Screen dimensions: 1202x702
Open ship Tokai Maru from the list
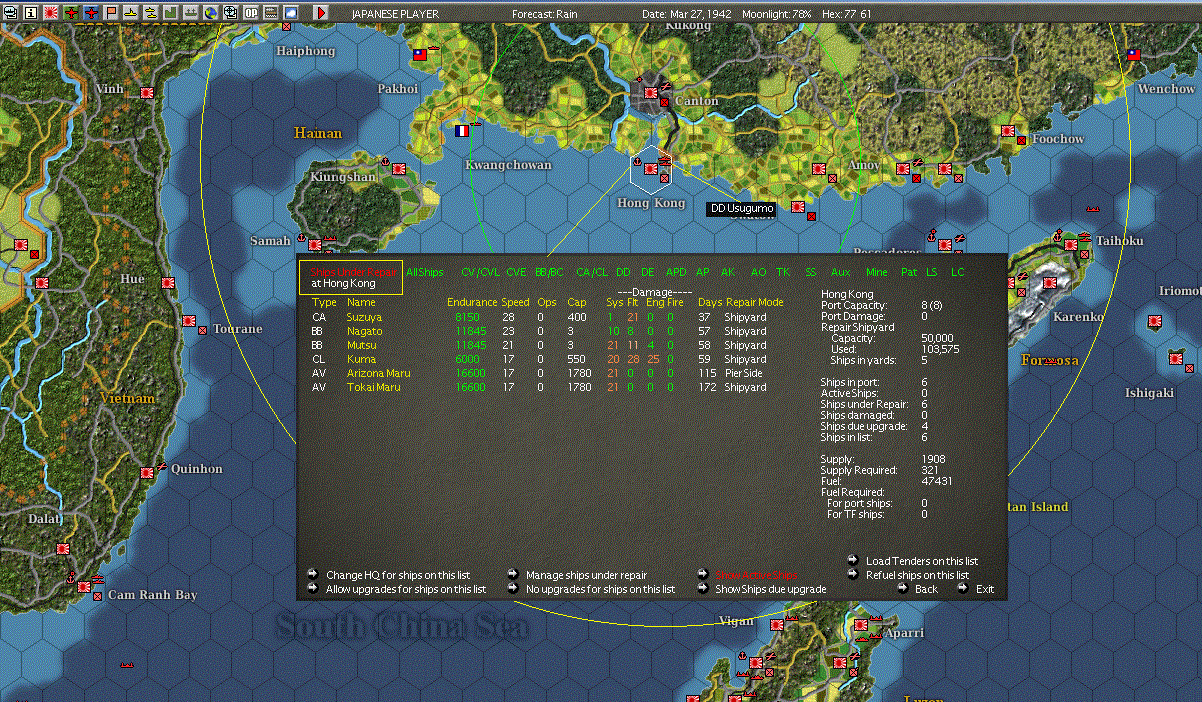pyautogui.click(x=373, y=387)
